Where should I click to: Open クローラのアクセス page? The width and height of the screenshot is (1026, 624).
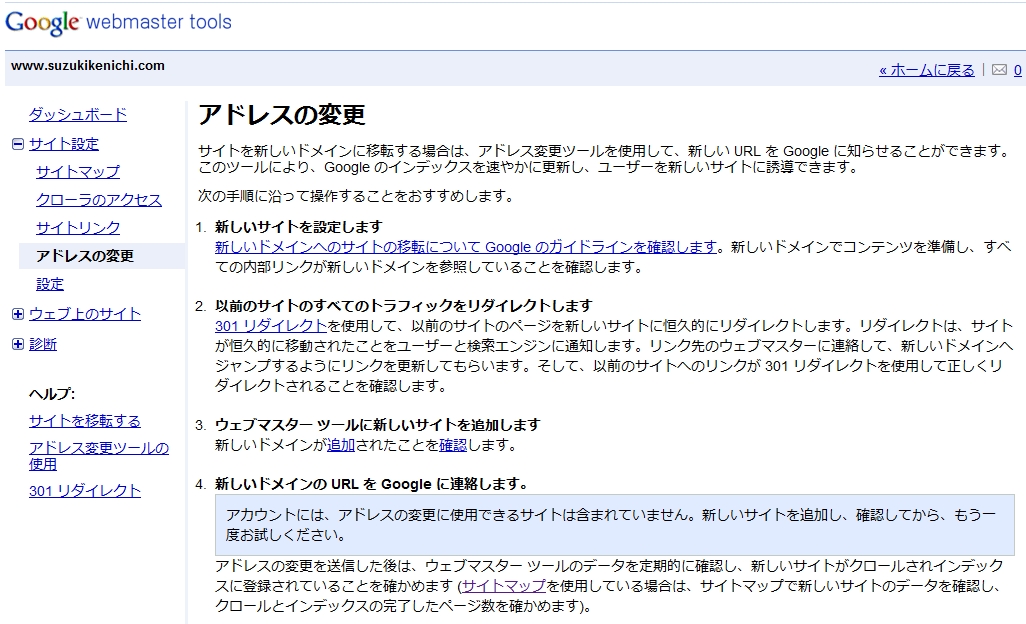click(x=99, y=200)
